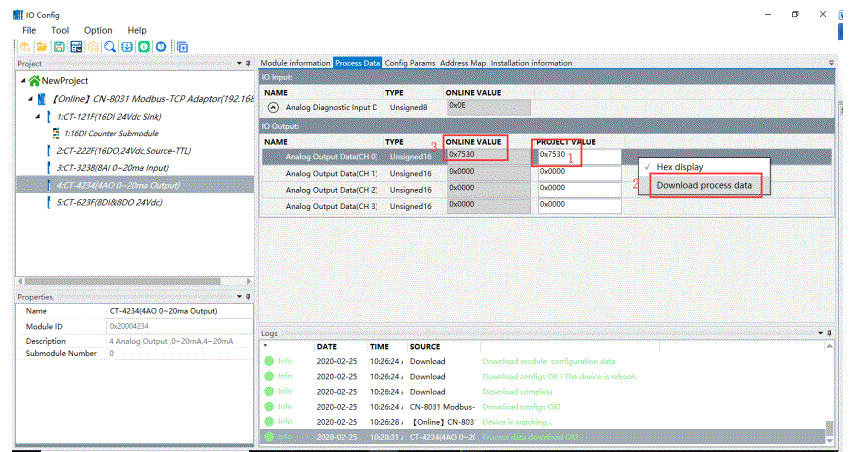The image size is (851, 452).
Task: Click the Info icon of the top log row
Action: (x=269, y=361)
